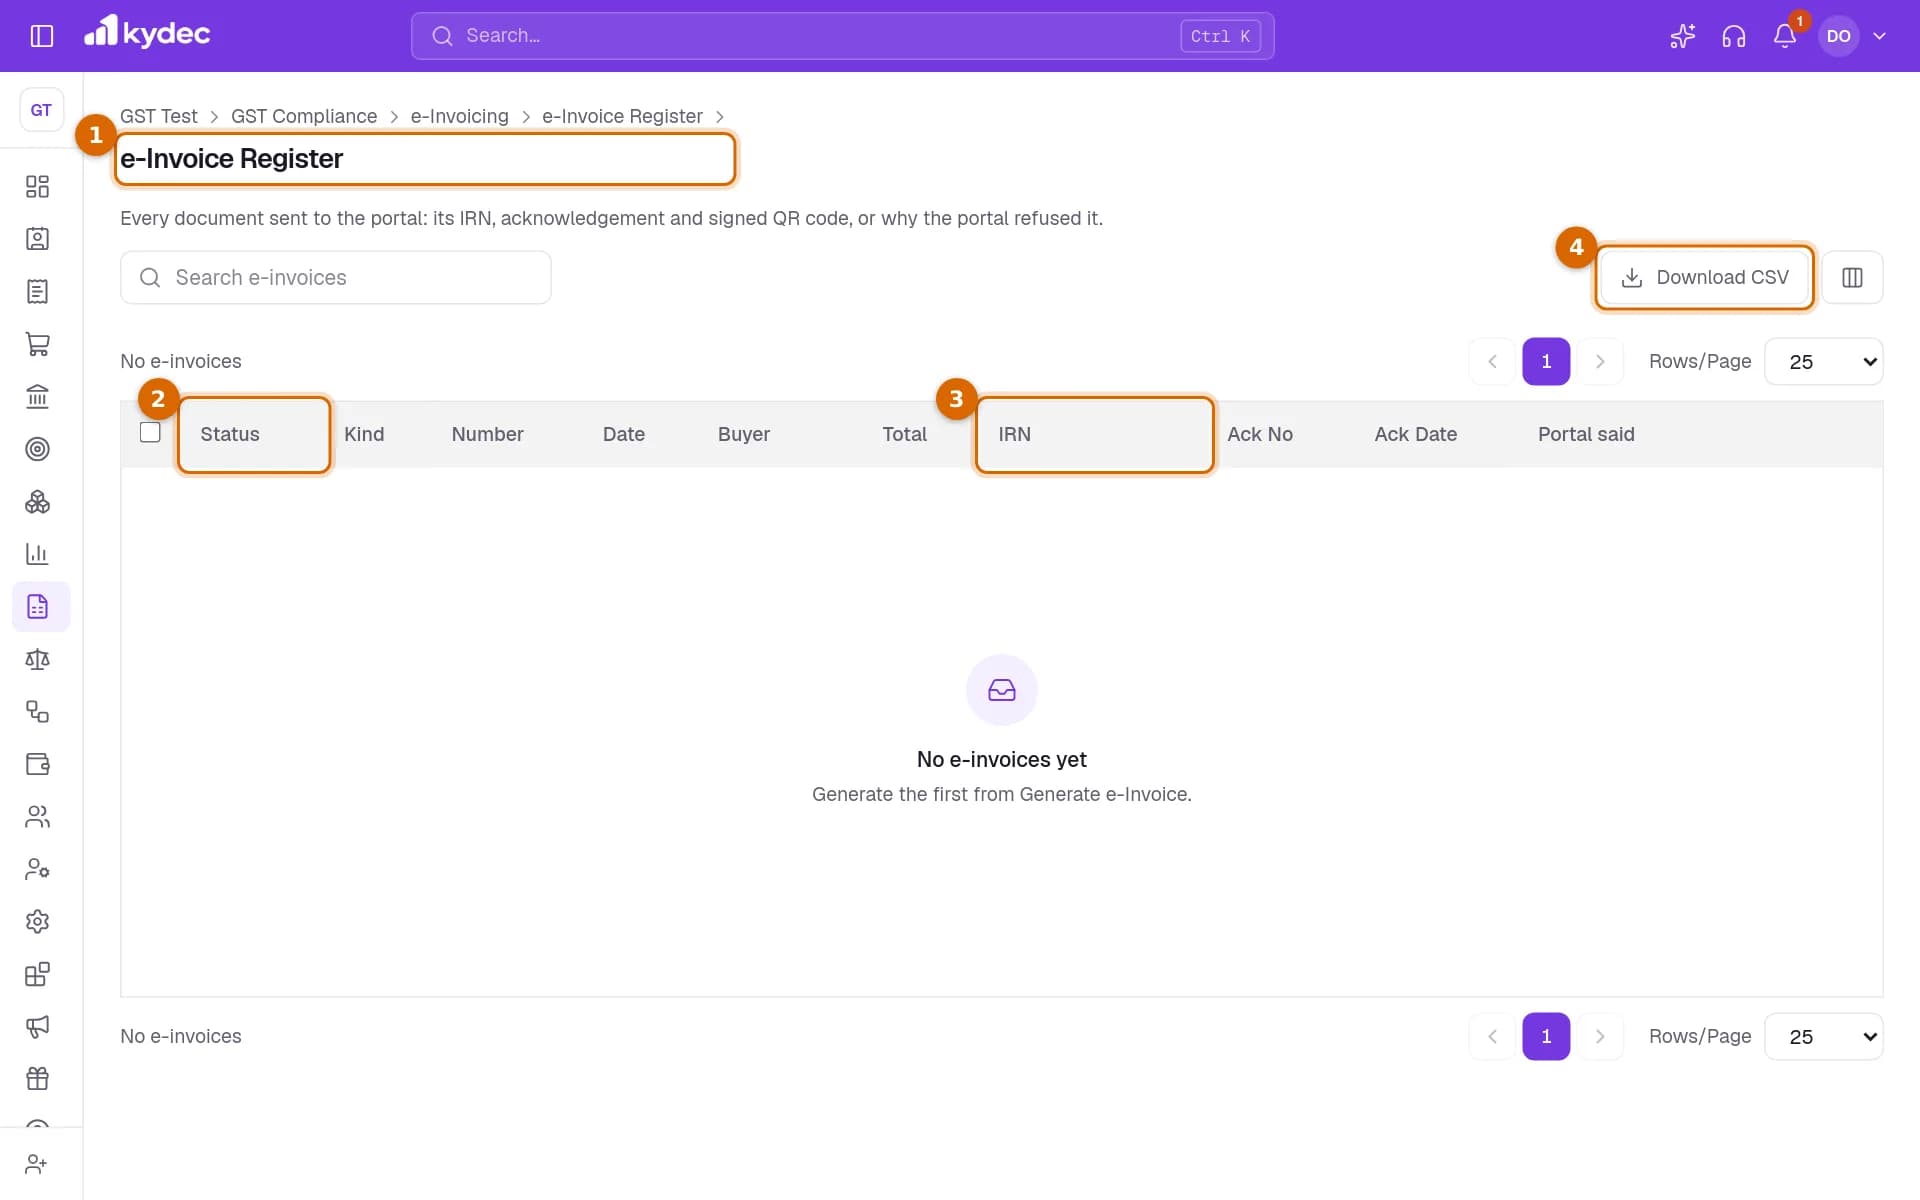
Task: Open notifications bell
Action: (1784, 36)
